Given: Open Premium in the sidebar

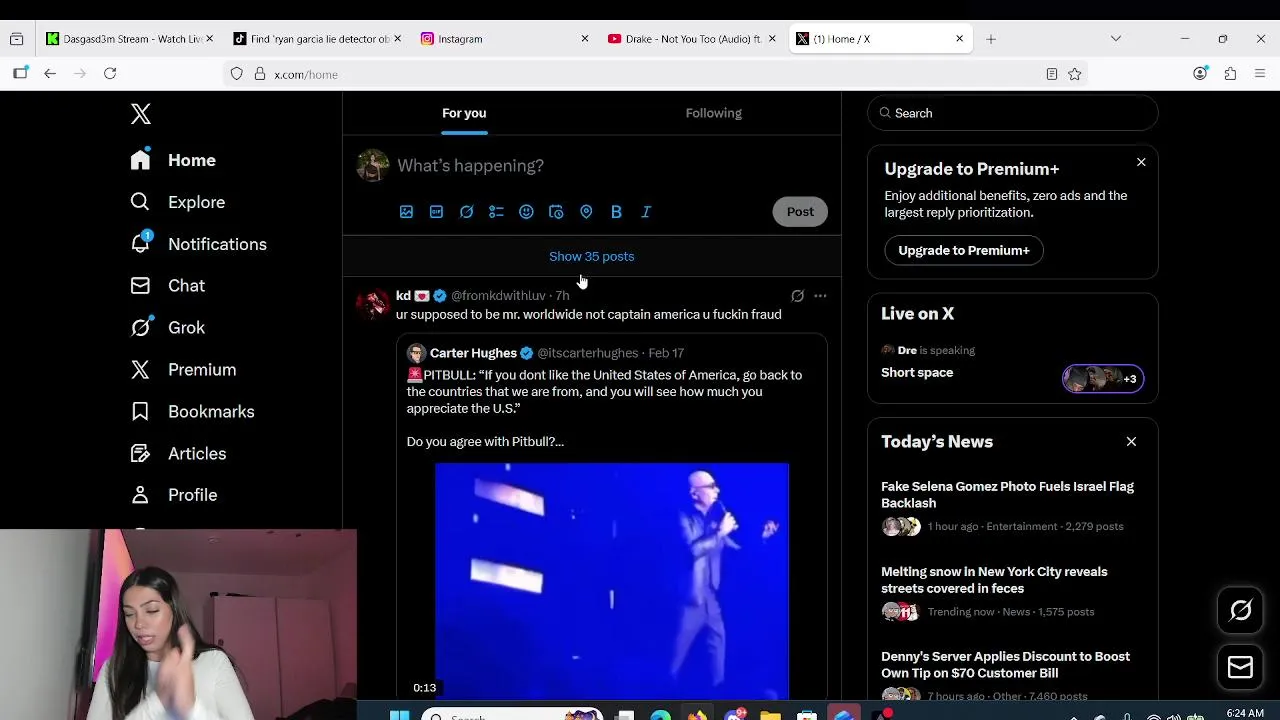Looking at the screenshot, I should (x=184, y=370).
